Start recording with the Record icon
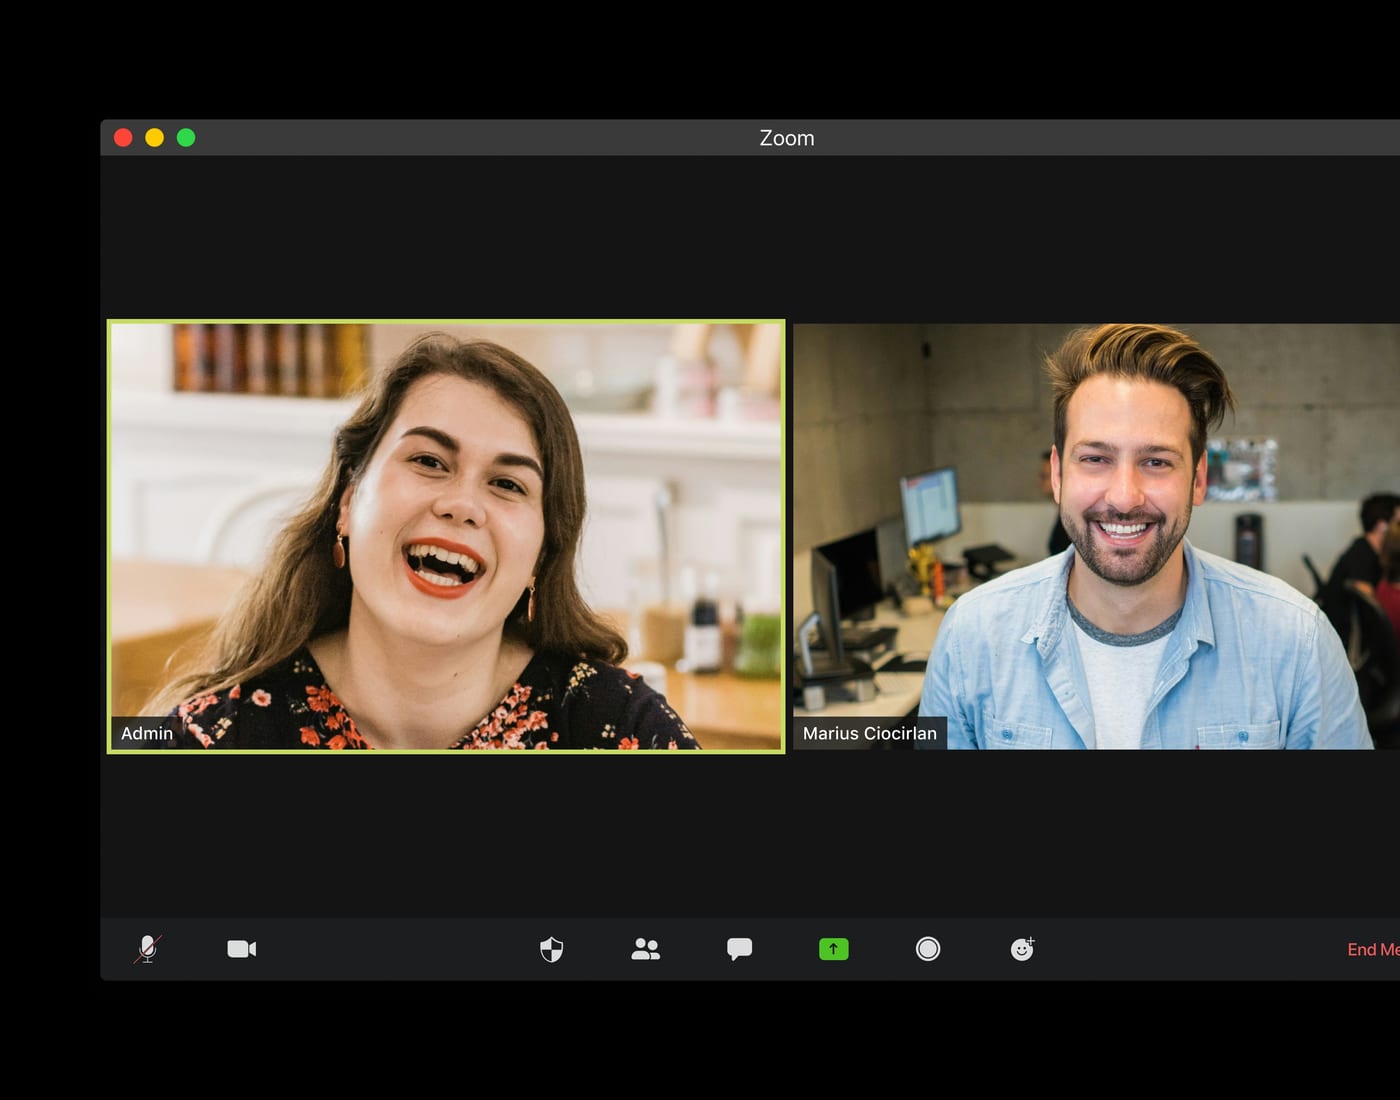The width and height of the screenshot is (1400, 1100). 928,949
